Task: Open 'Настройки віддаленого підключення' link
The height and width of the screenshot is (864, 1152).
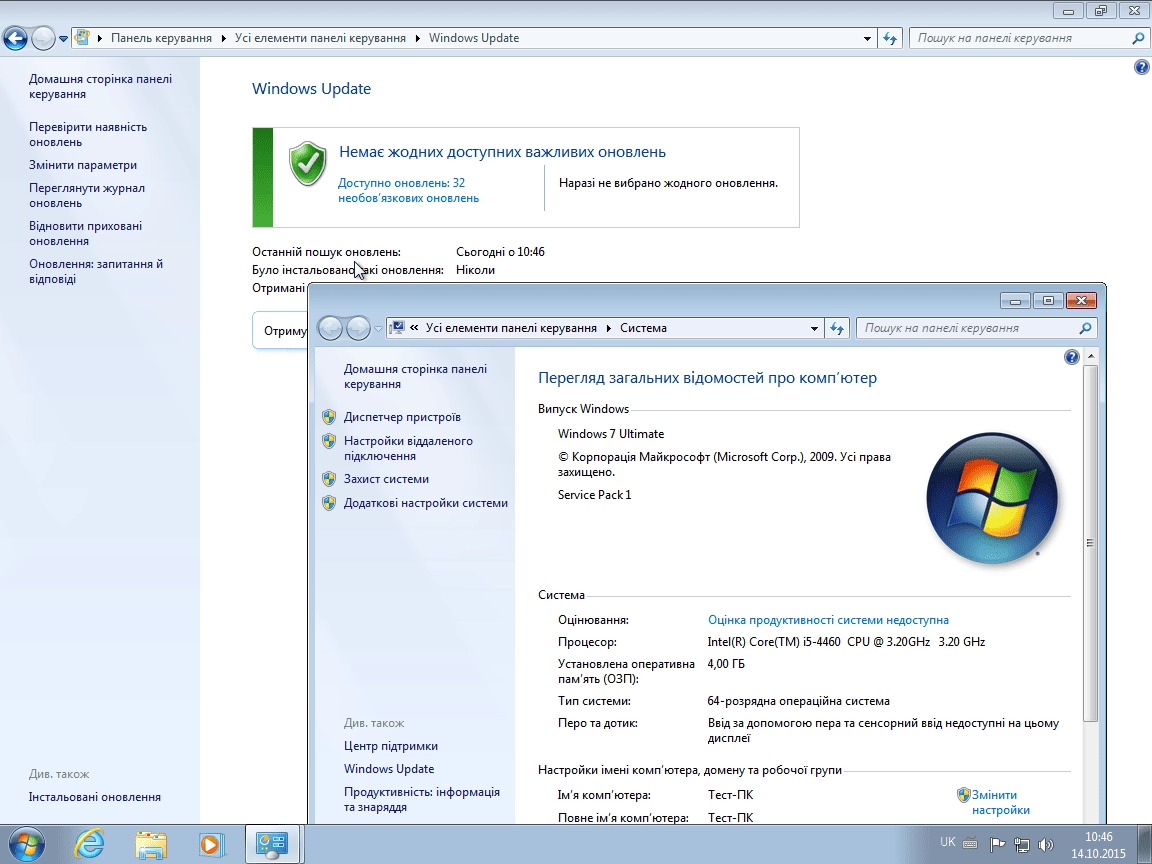Action: tap(408, 448)
